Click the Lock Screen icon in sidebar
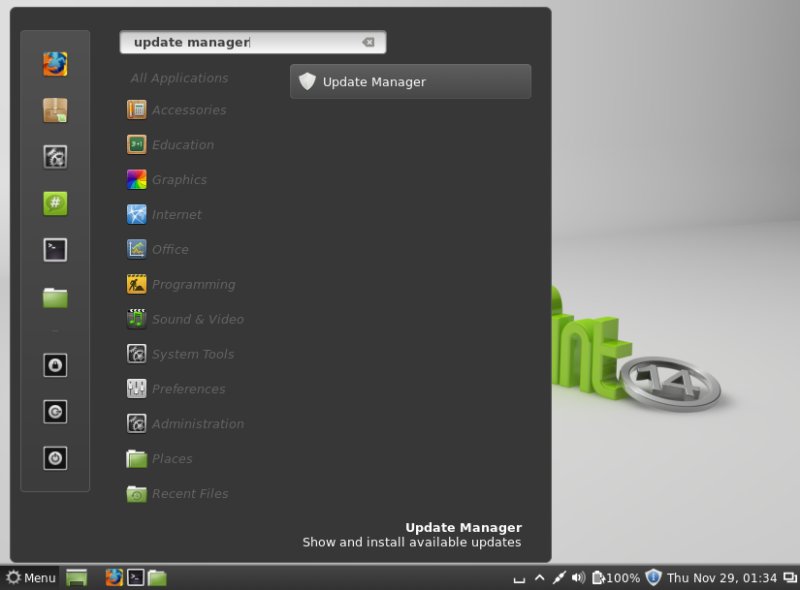800x590 pixels. coord(55,365)
